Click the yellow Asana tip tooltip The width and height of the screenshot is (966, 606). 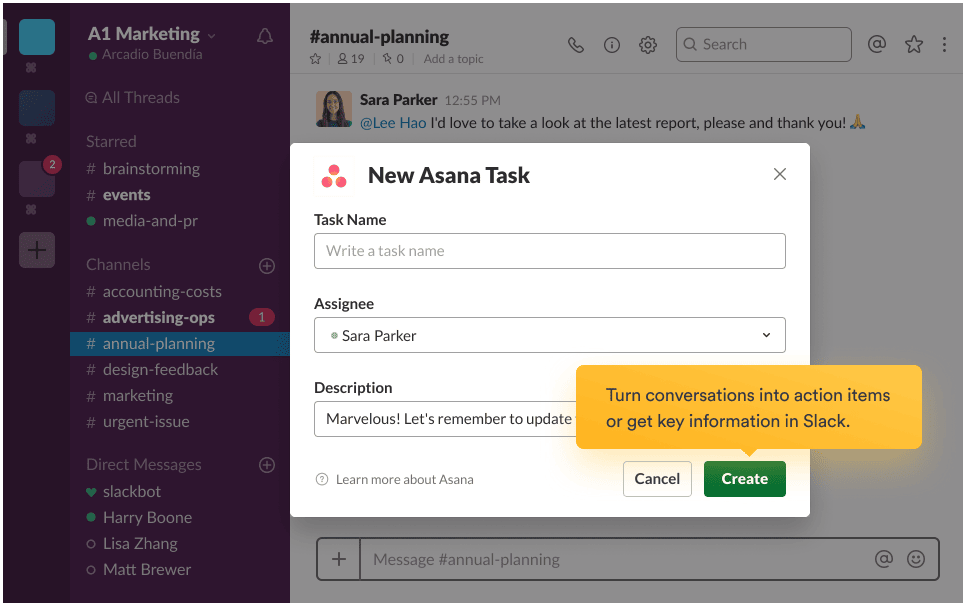[x=749, y=407]
